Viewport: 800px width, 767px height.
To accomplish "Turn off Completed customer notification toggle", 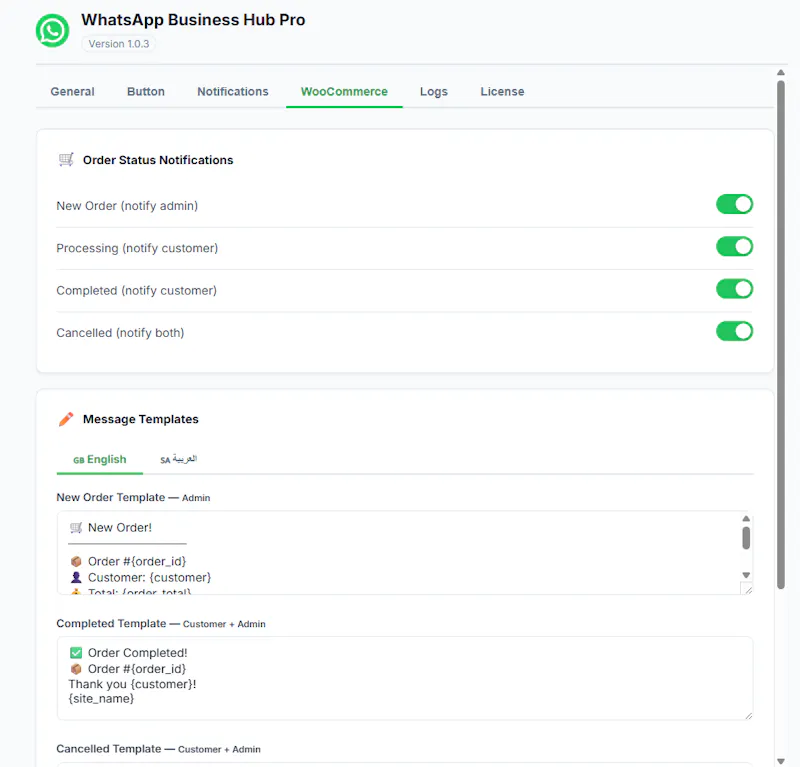I will [x=734, y=289].
